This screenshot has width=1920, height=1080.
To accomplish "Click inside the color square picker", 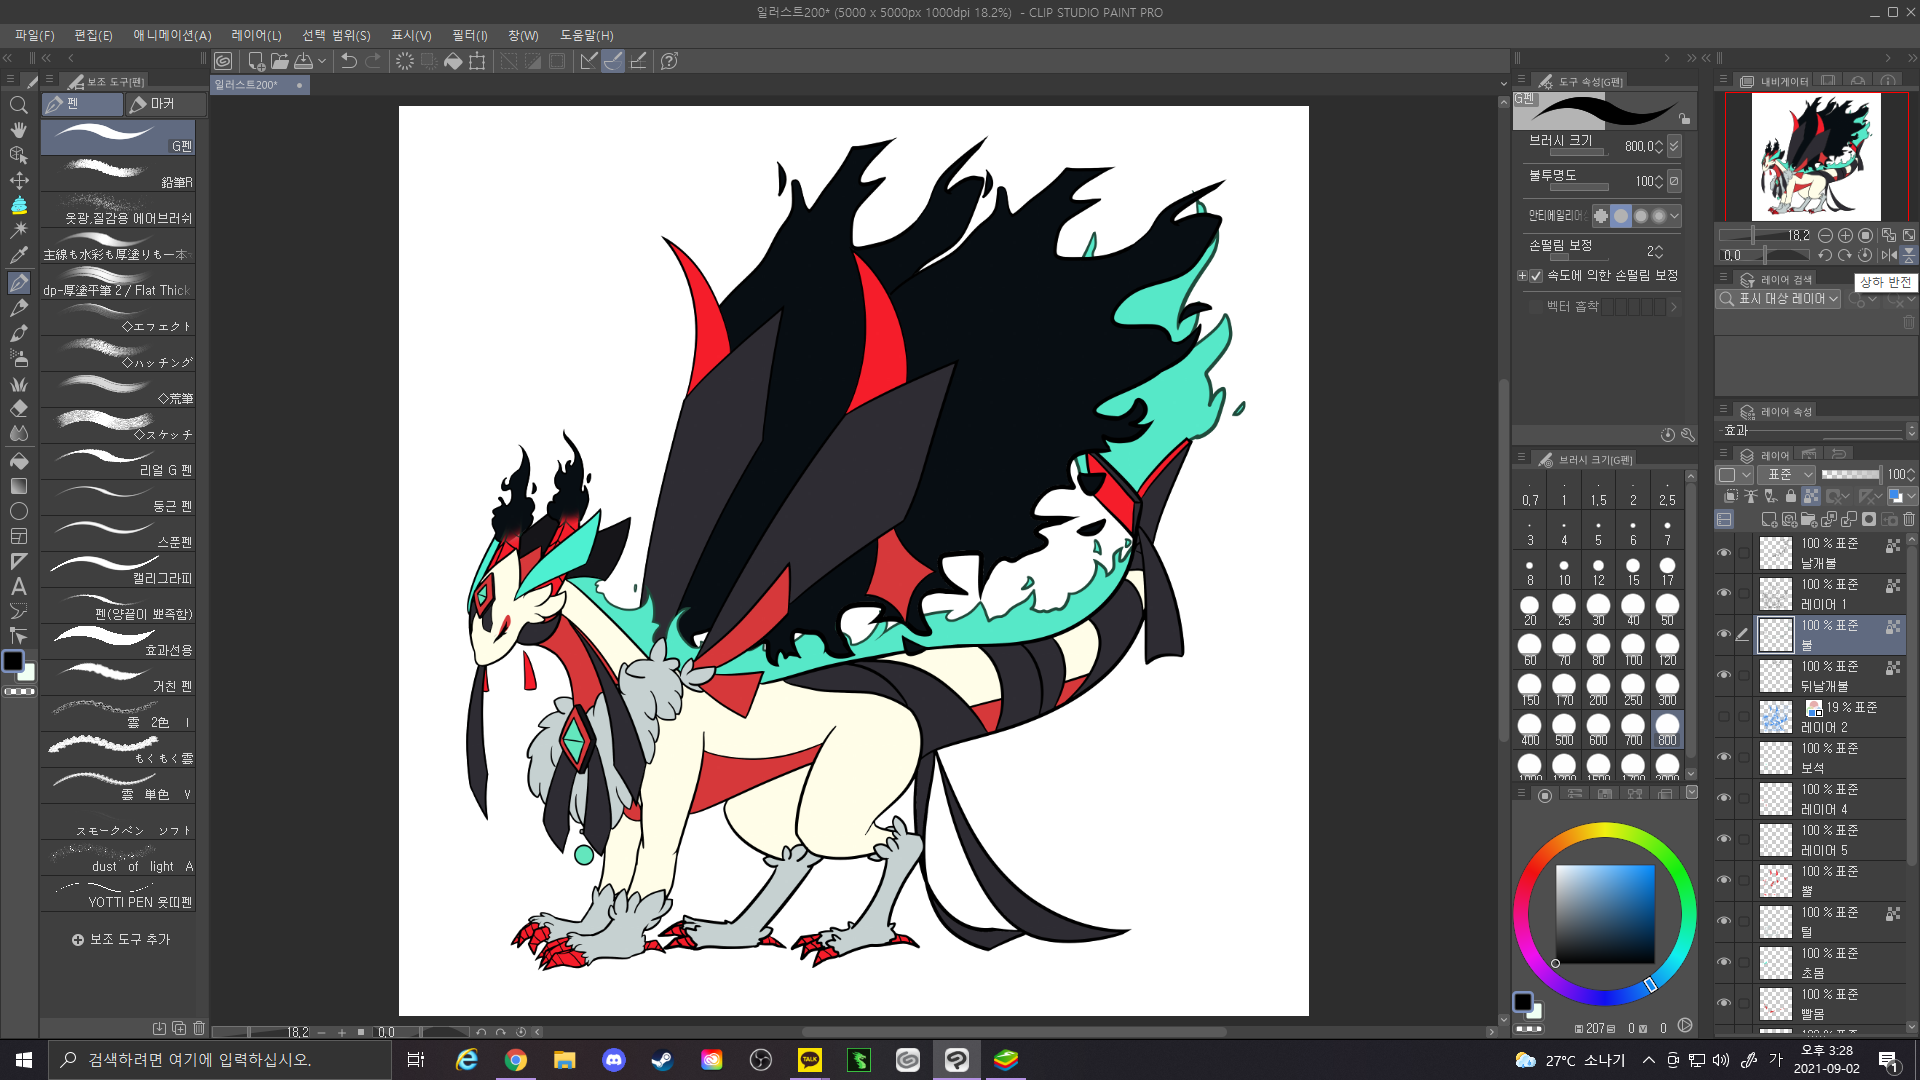I will coord(1604,912).
